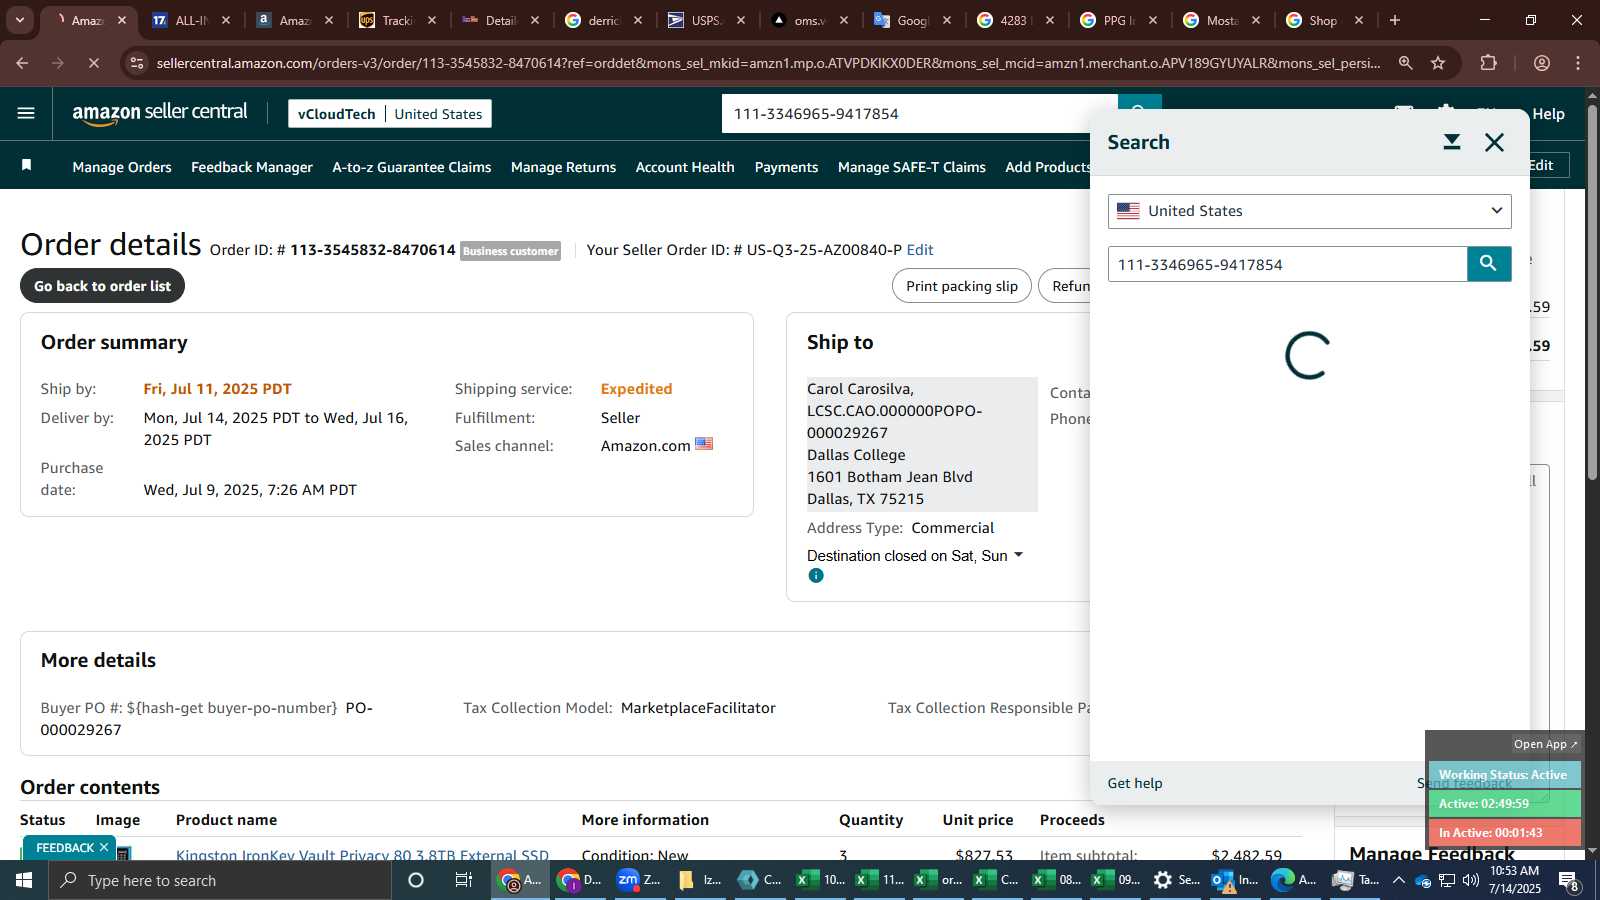This screenshot has height=900, width=1600.
Task: Open browser extensions puzzle icon
Action: tap(1488, 63)
